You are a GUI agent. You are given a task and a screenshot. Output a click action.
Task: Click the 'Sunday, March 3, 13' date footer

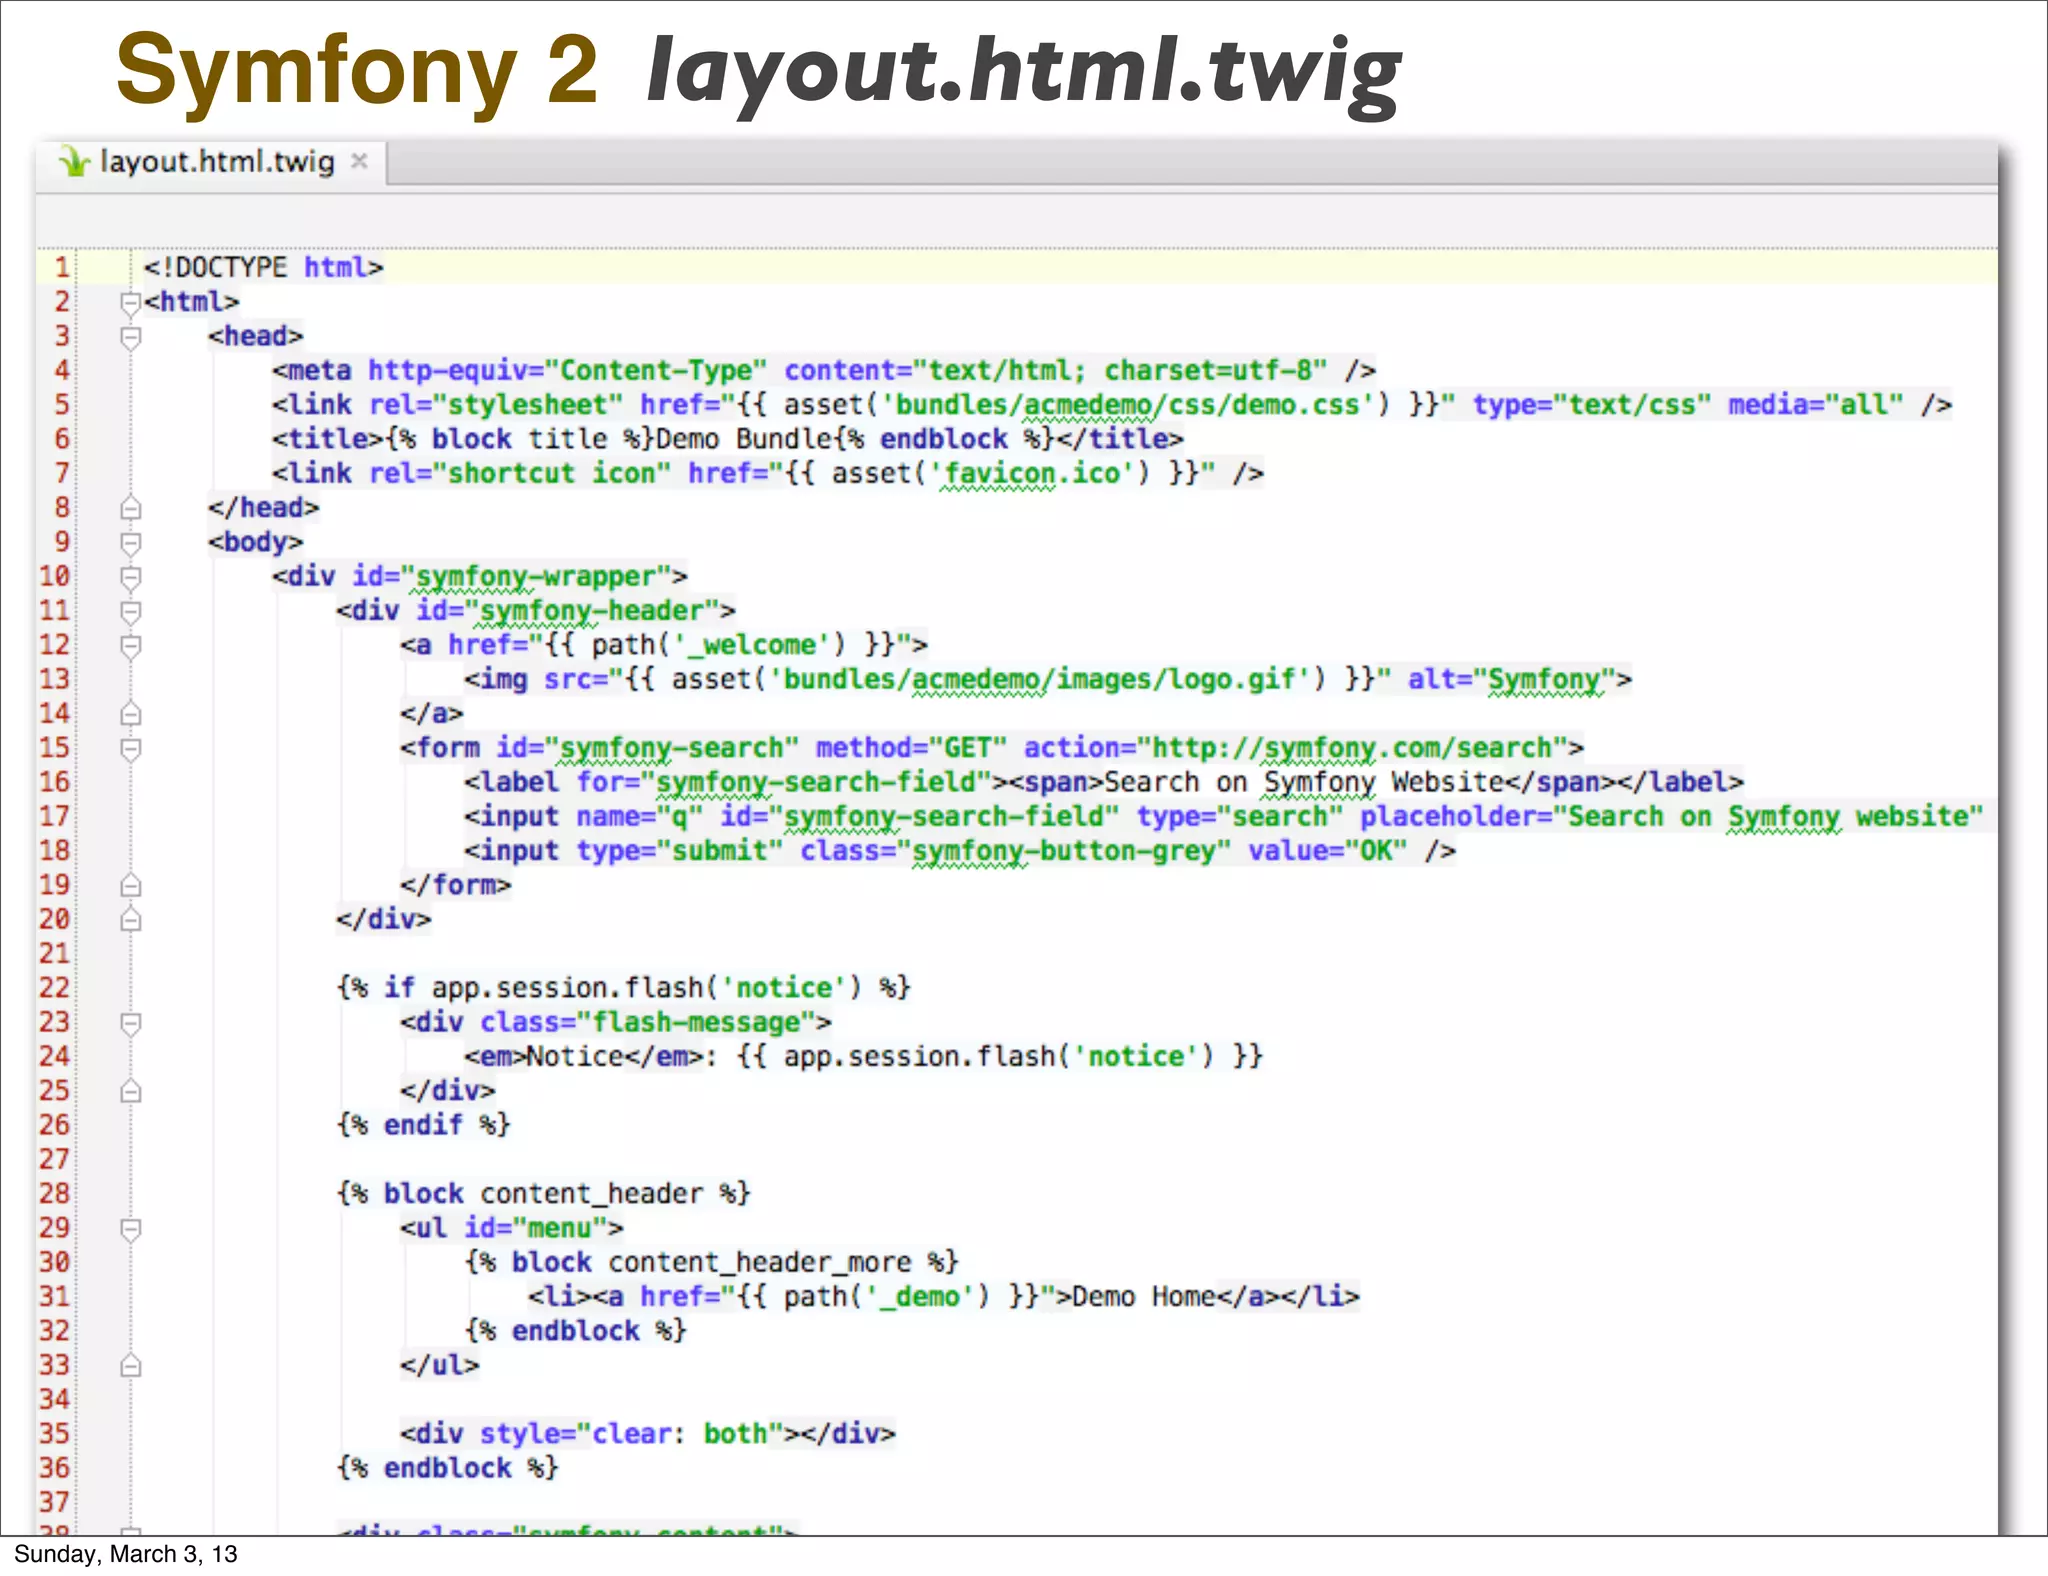coord(126,1554)
